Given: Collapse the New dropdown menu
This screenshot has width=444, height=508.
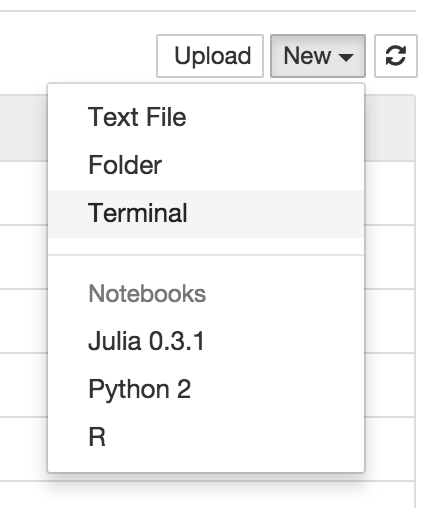Looking at the screenshot, I should click(x=318, y=56).
